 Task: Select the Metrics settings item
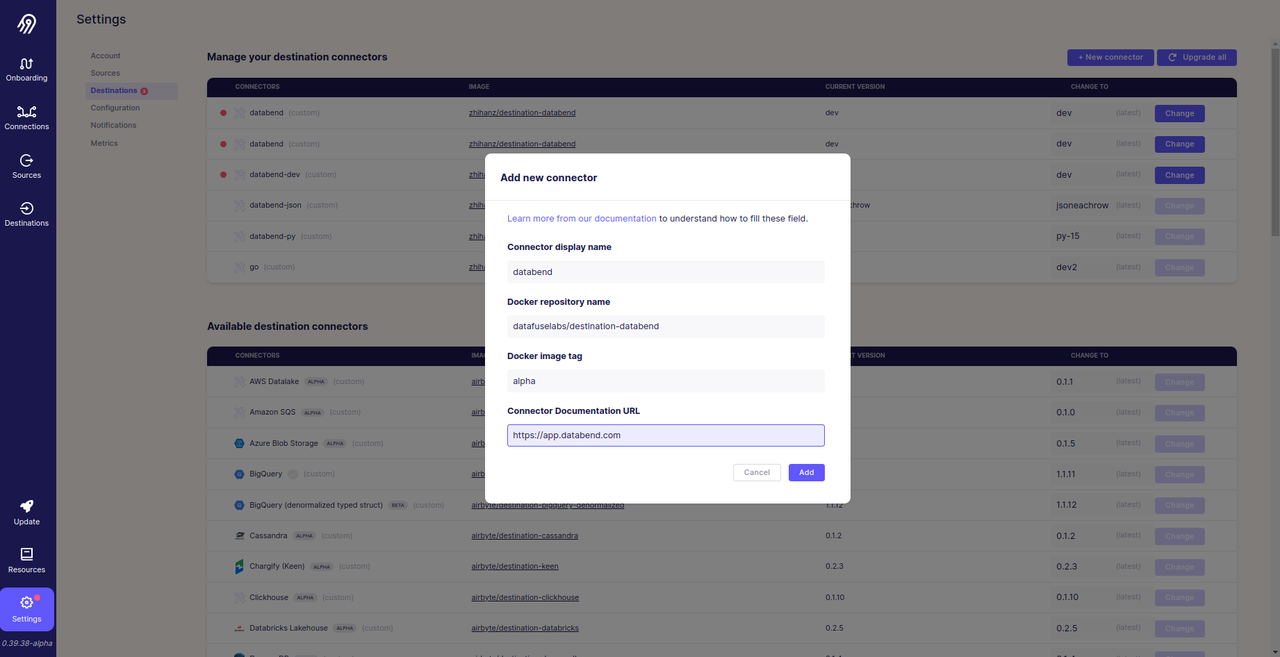pyautogui.click(x=104, y=143)
